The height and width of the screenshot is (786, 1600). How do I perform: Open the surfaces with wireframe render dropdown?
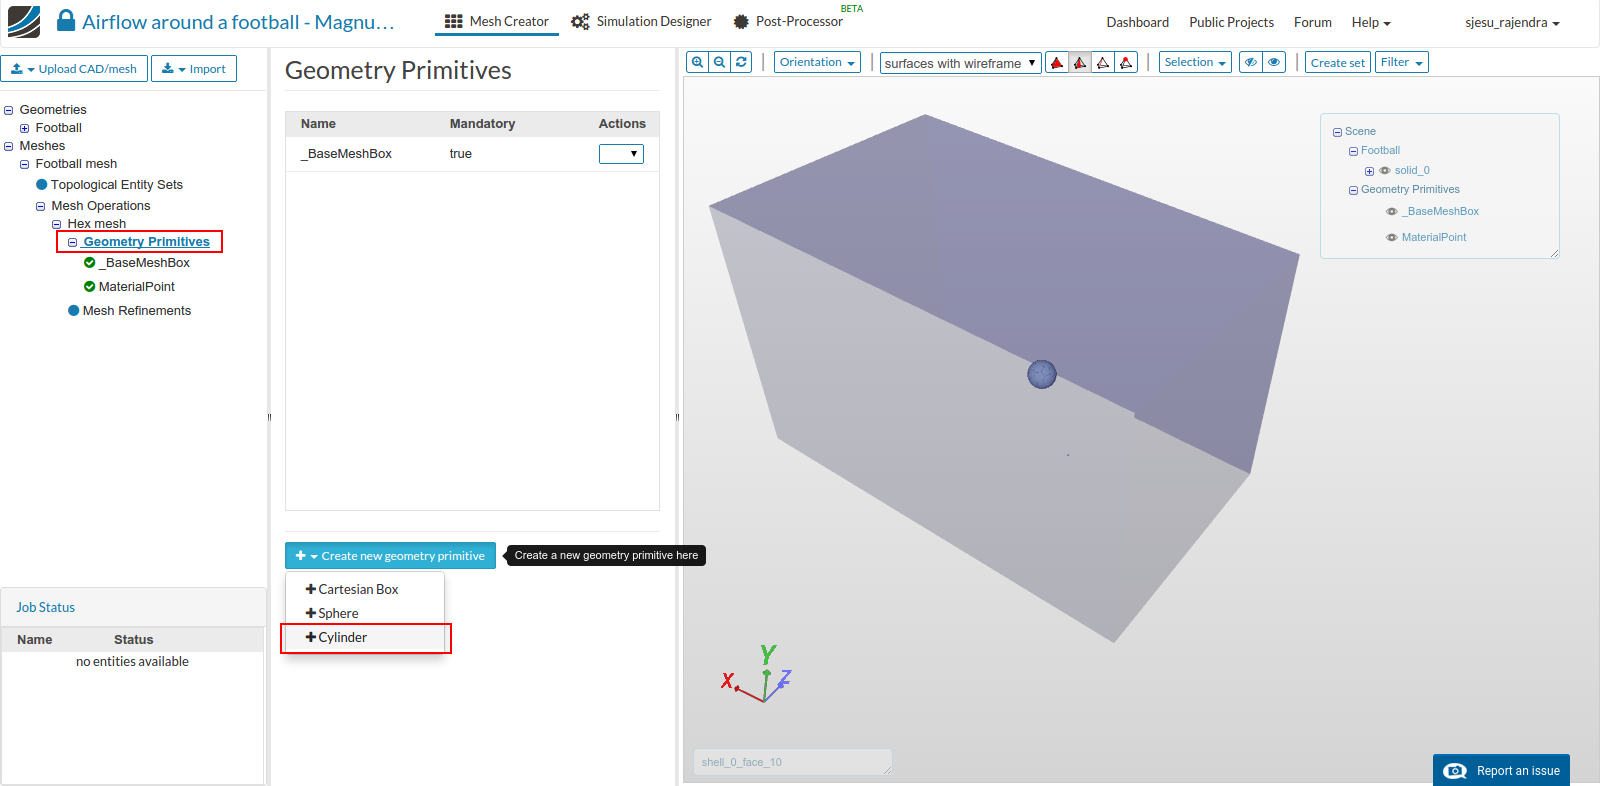click(x=960, y=63)
